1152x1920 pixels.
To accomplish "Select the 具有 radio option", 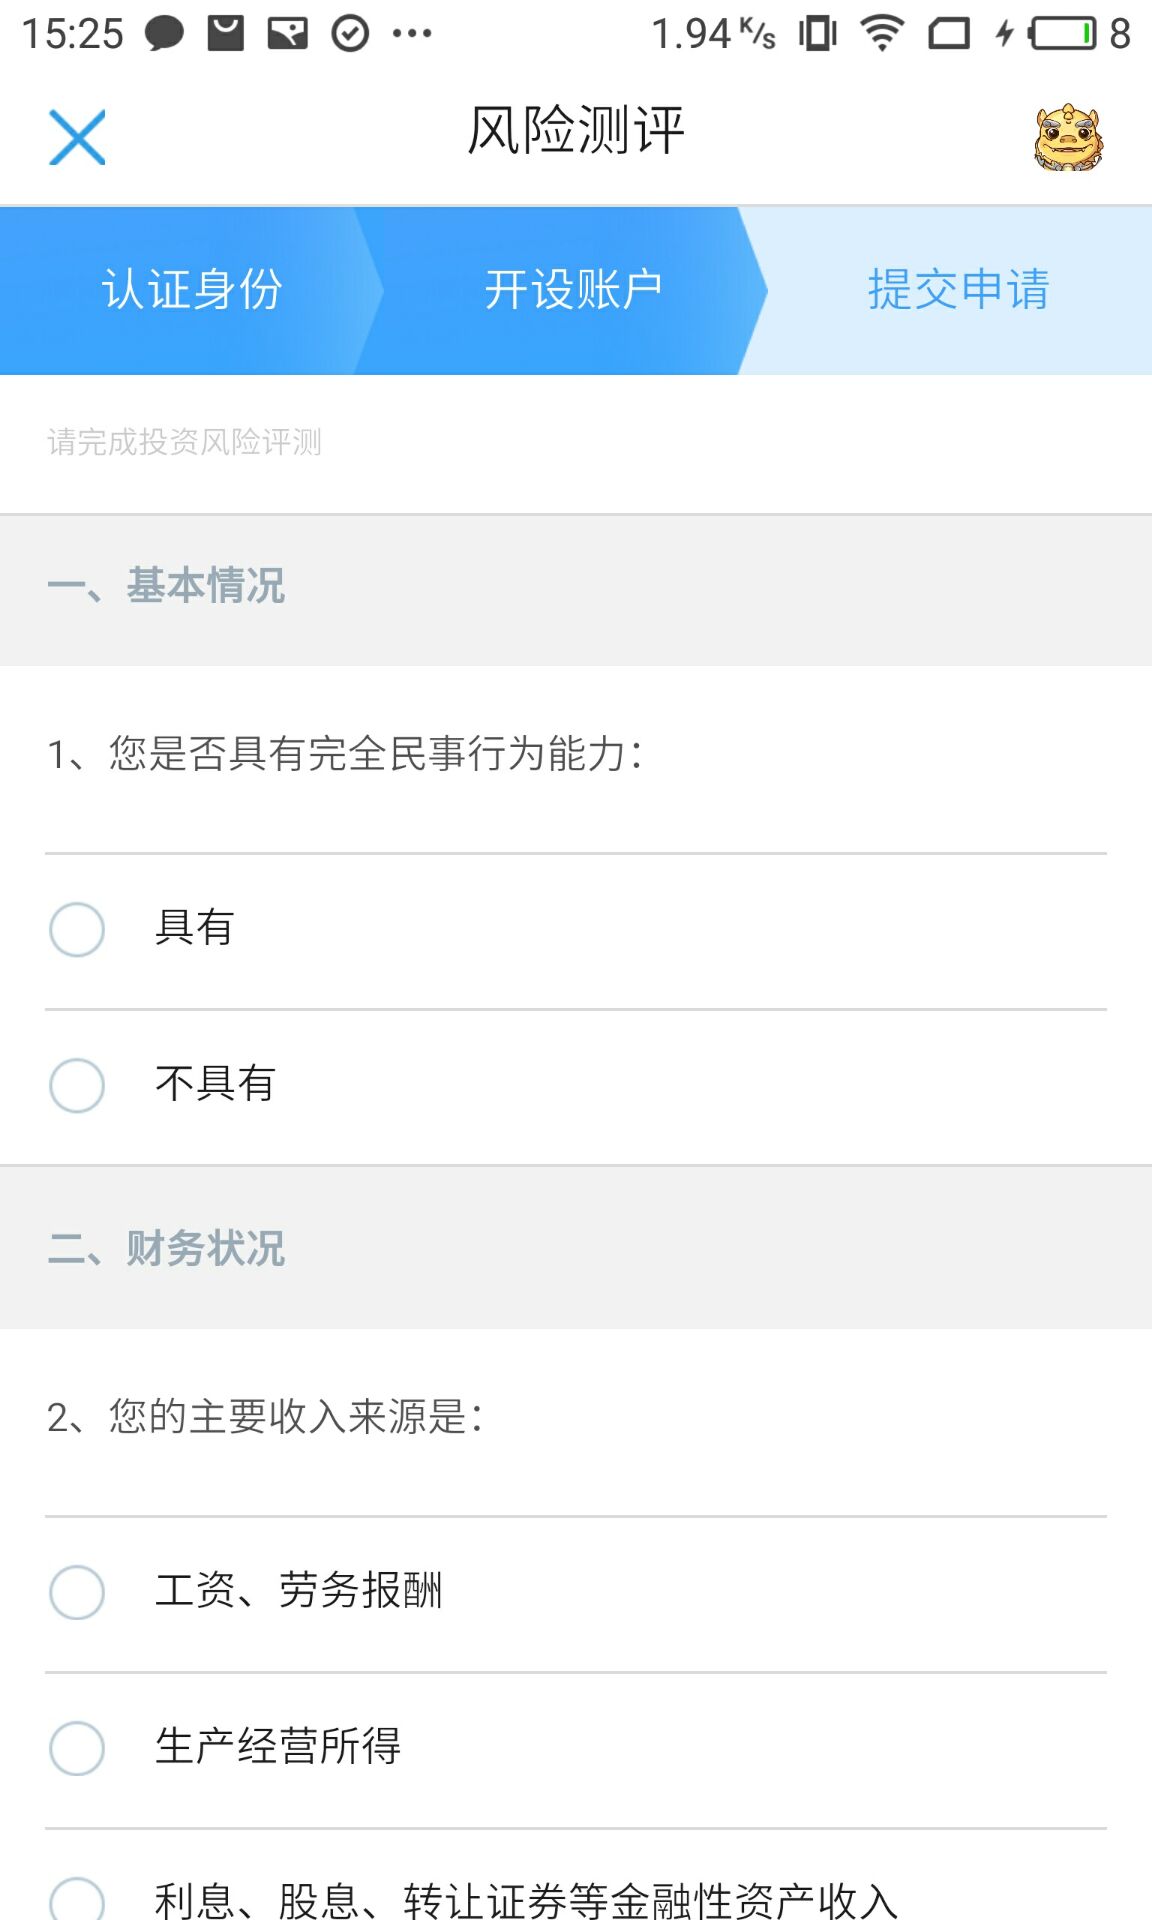I will point(576,930).
